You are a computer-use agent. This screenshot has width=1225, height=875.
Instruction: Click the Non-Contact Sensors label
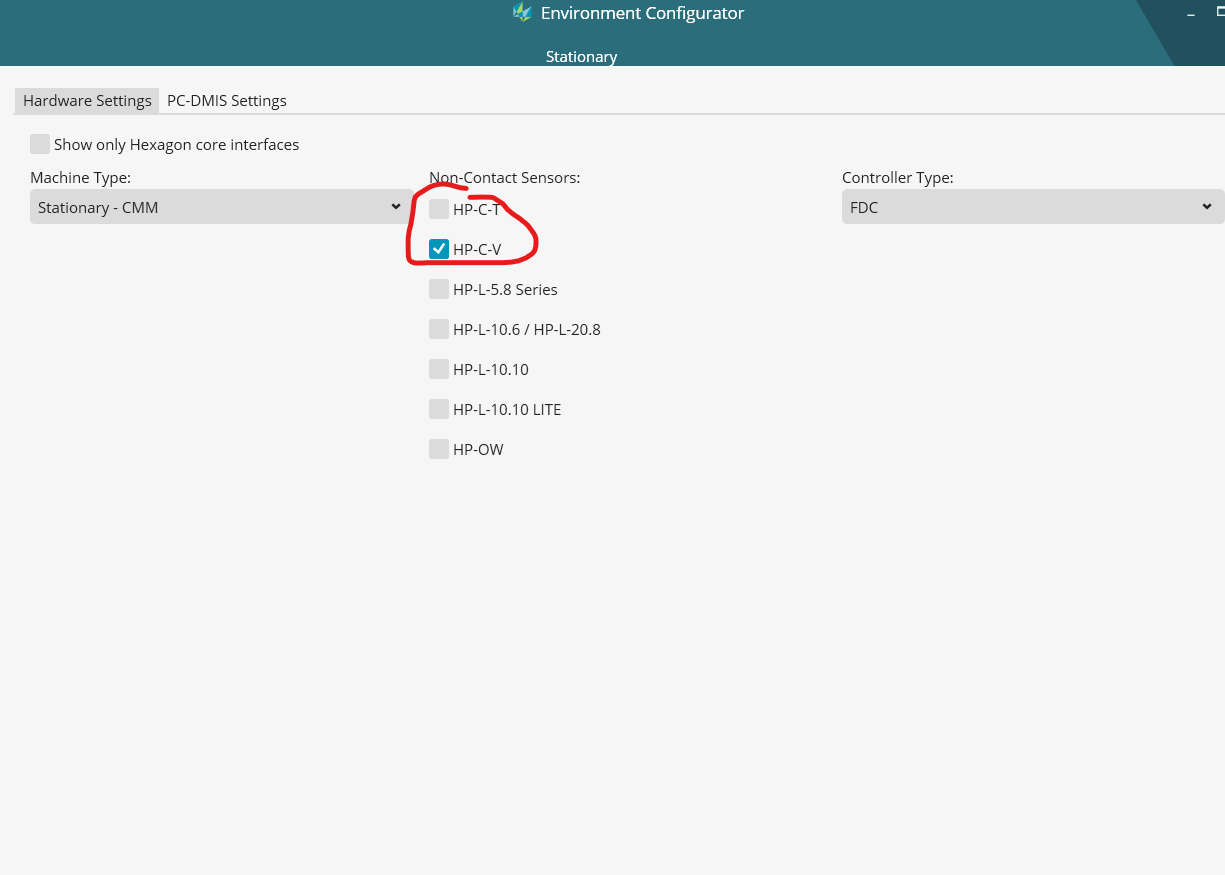pyautogui.click(x=505, y=178)
